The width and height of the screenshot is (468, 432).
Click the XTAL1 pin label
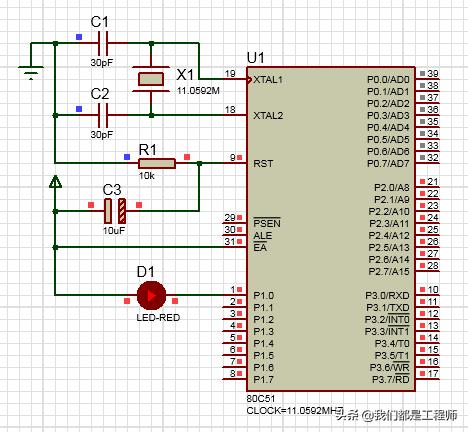coord(268,80)
